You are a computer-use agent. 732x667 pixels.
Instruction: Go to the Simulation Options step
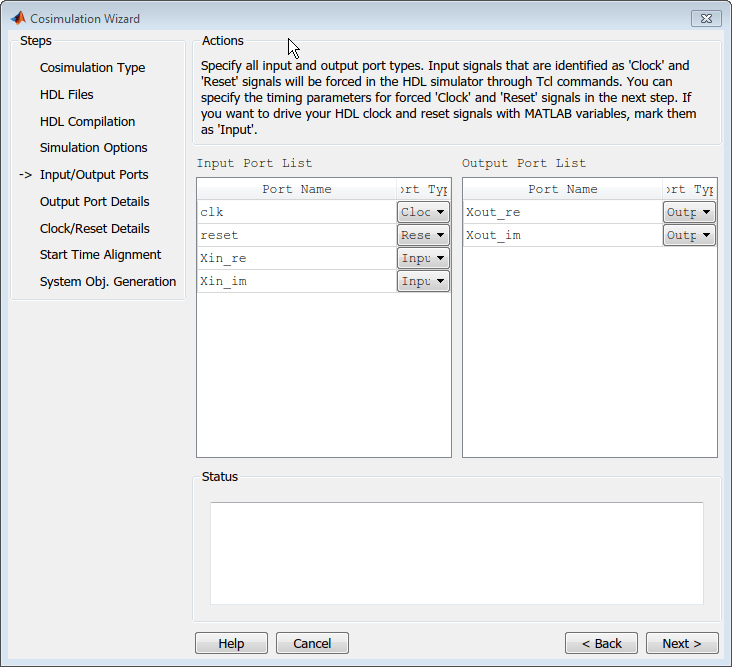pos(93,148)
